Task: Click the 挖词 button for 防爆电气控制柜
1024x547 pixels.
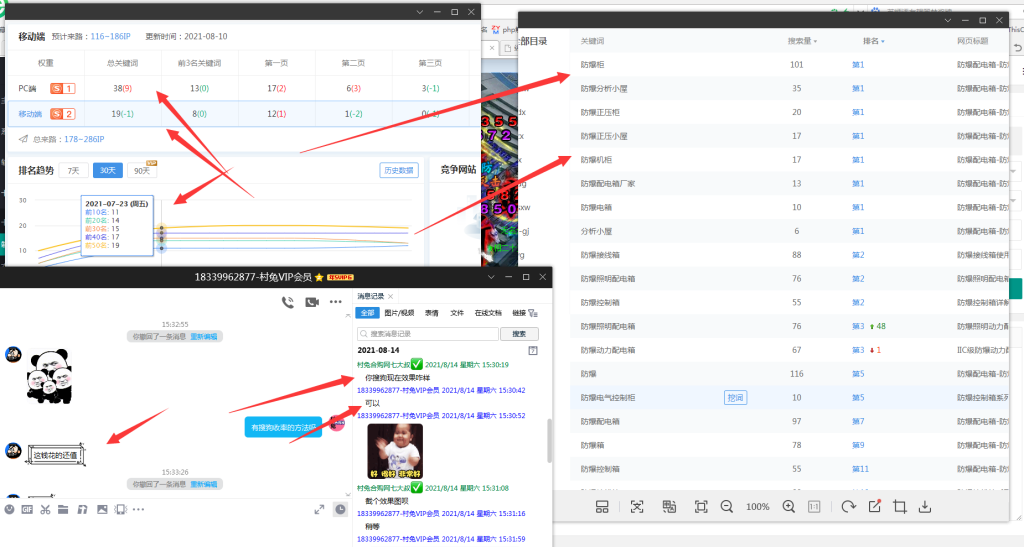Action: 735,398
